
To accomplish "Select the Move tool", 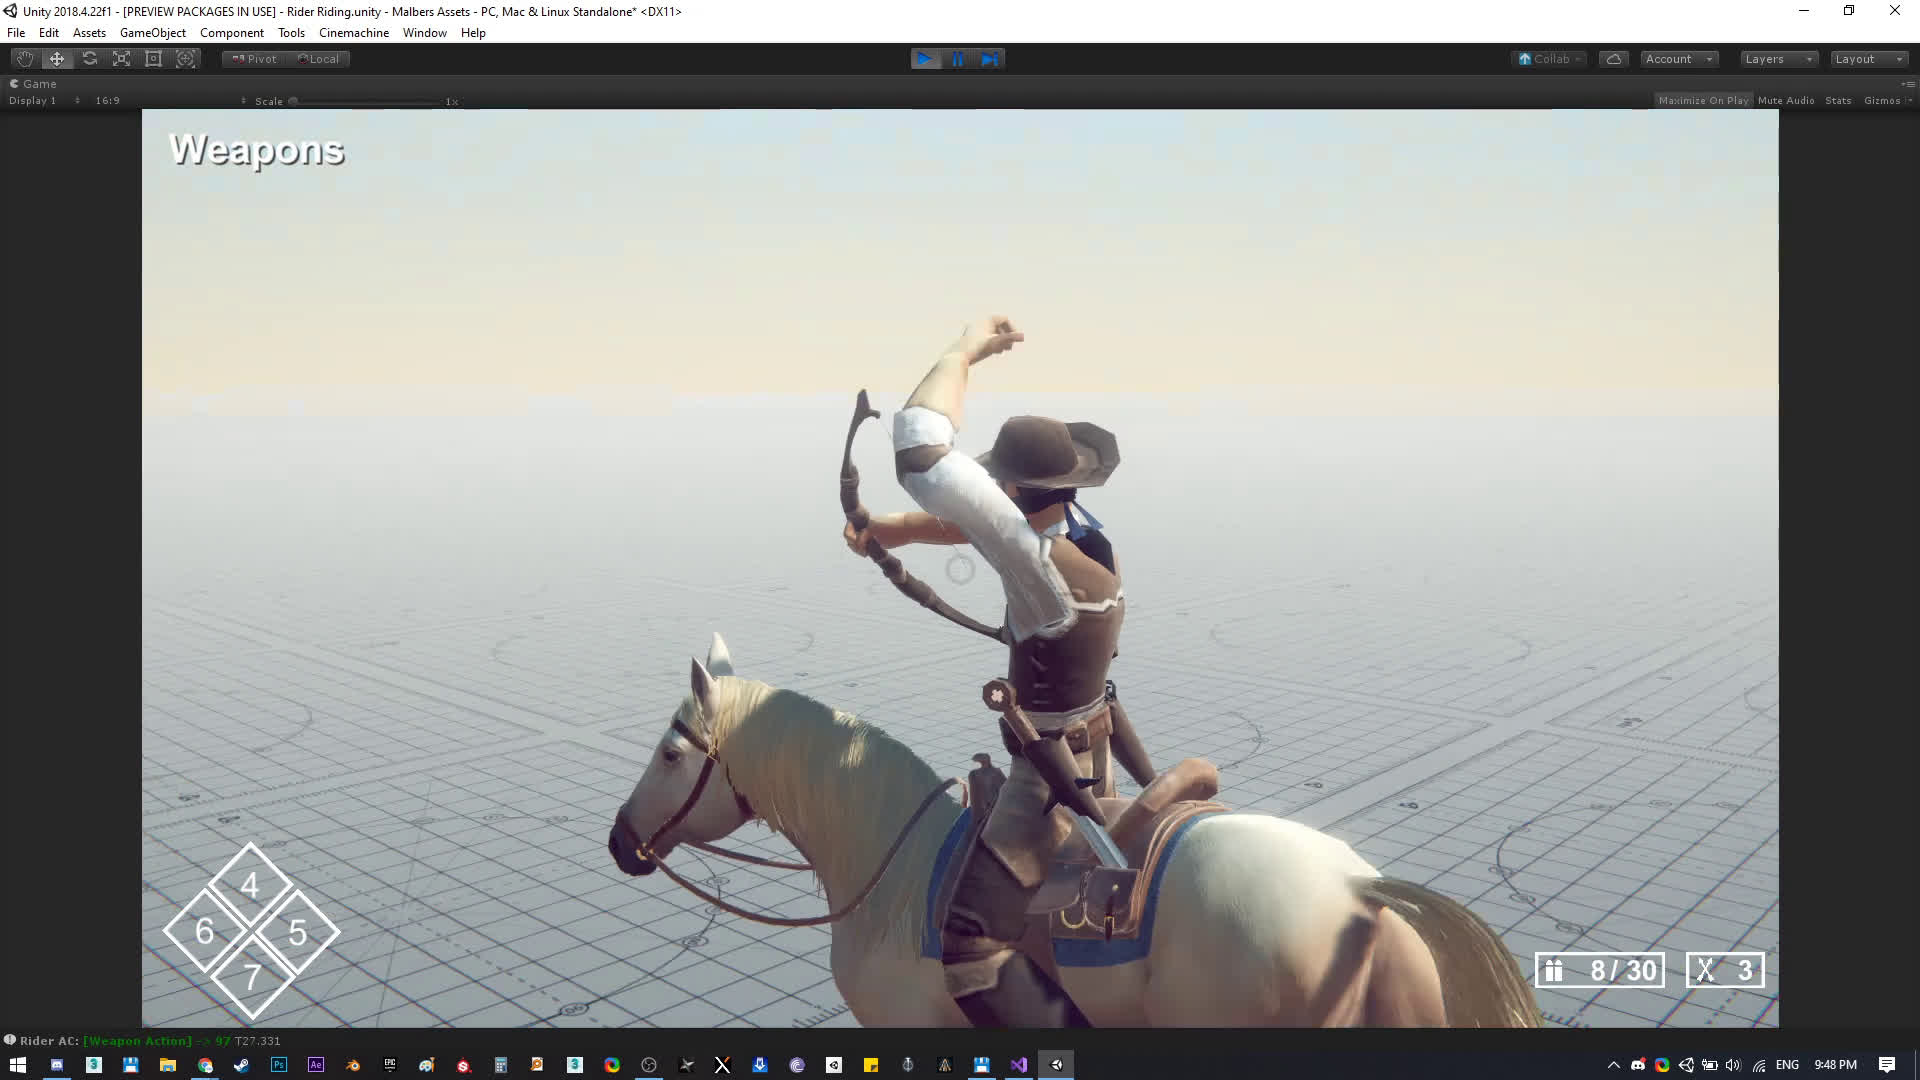I will 57,59.
